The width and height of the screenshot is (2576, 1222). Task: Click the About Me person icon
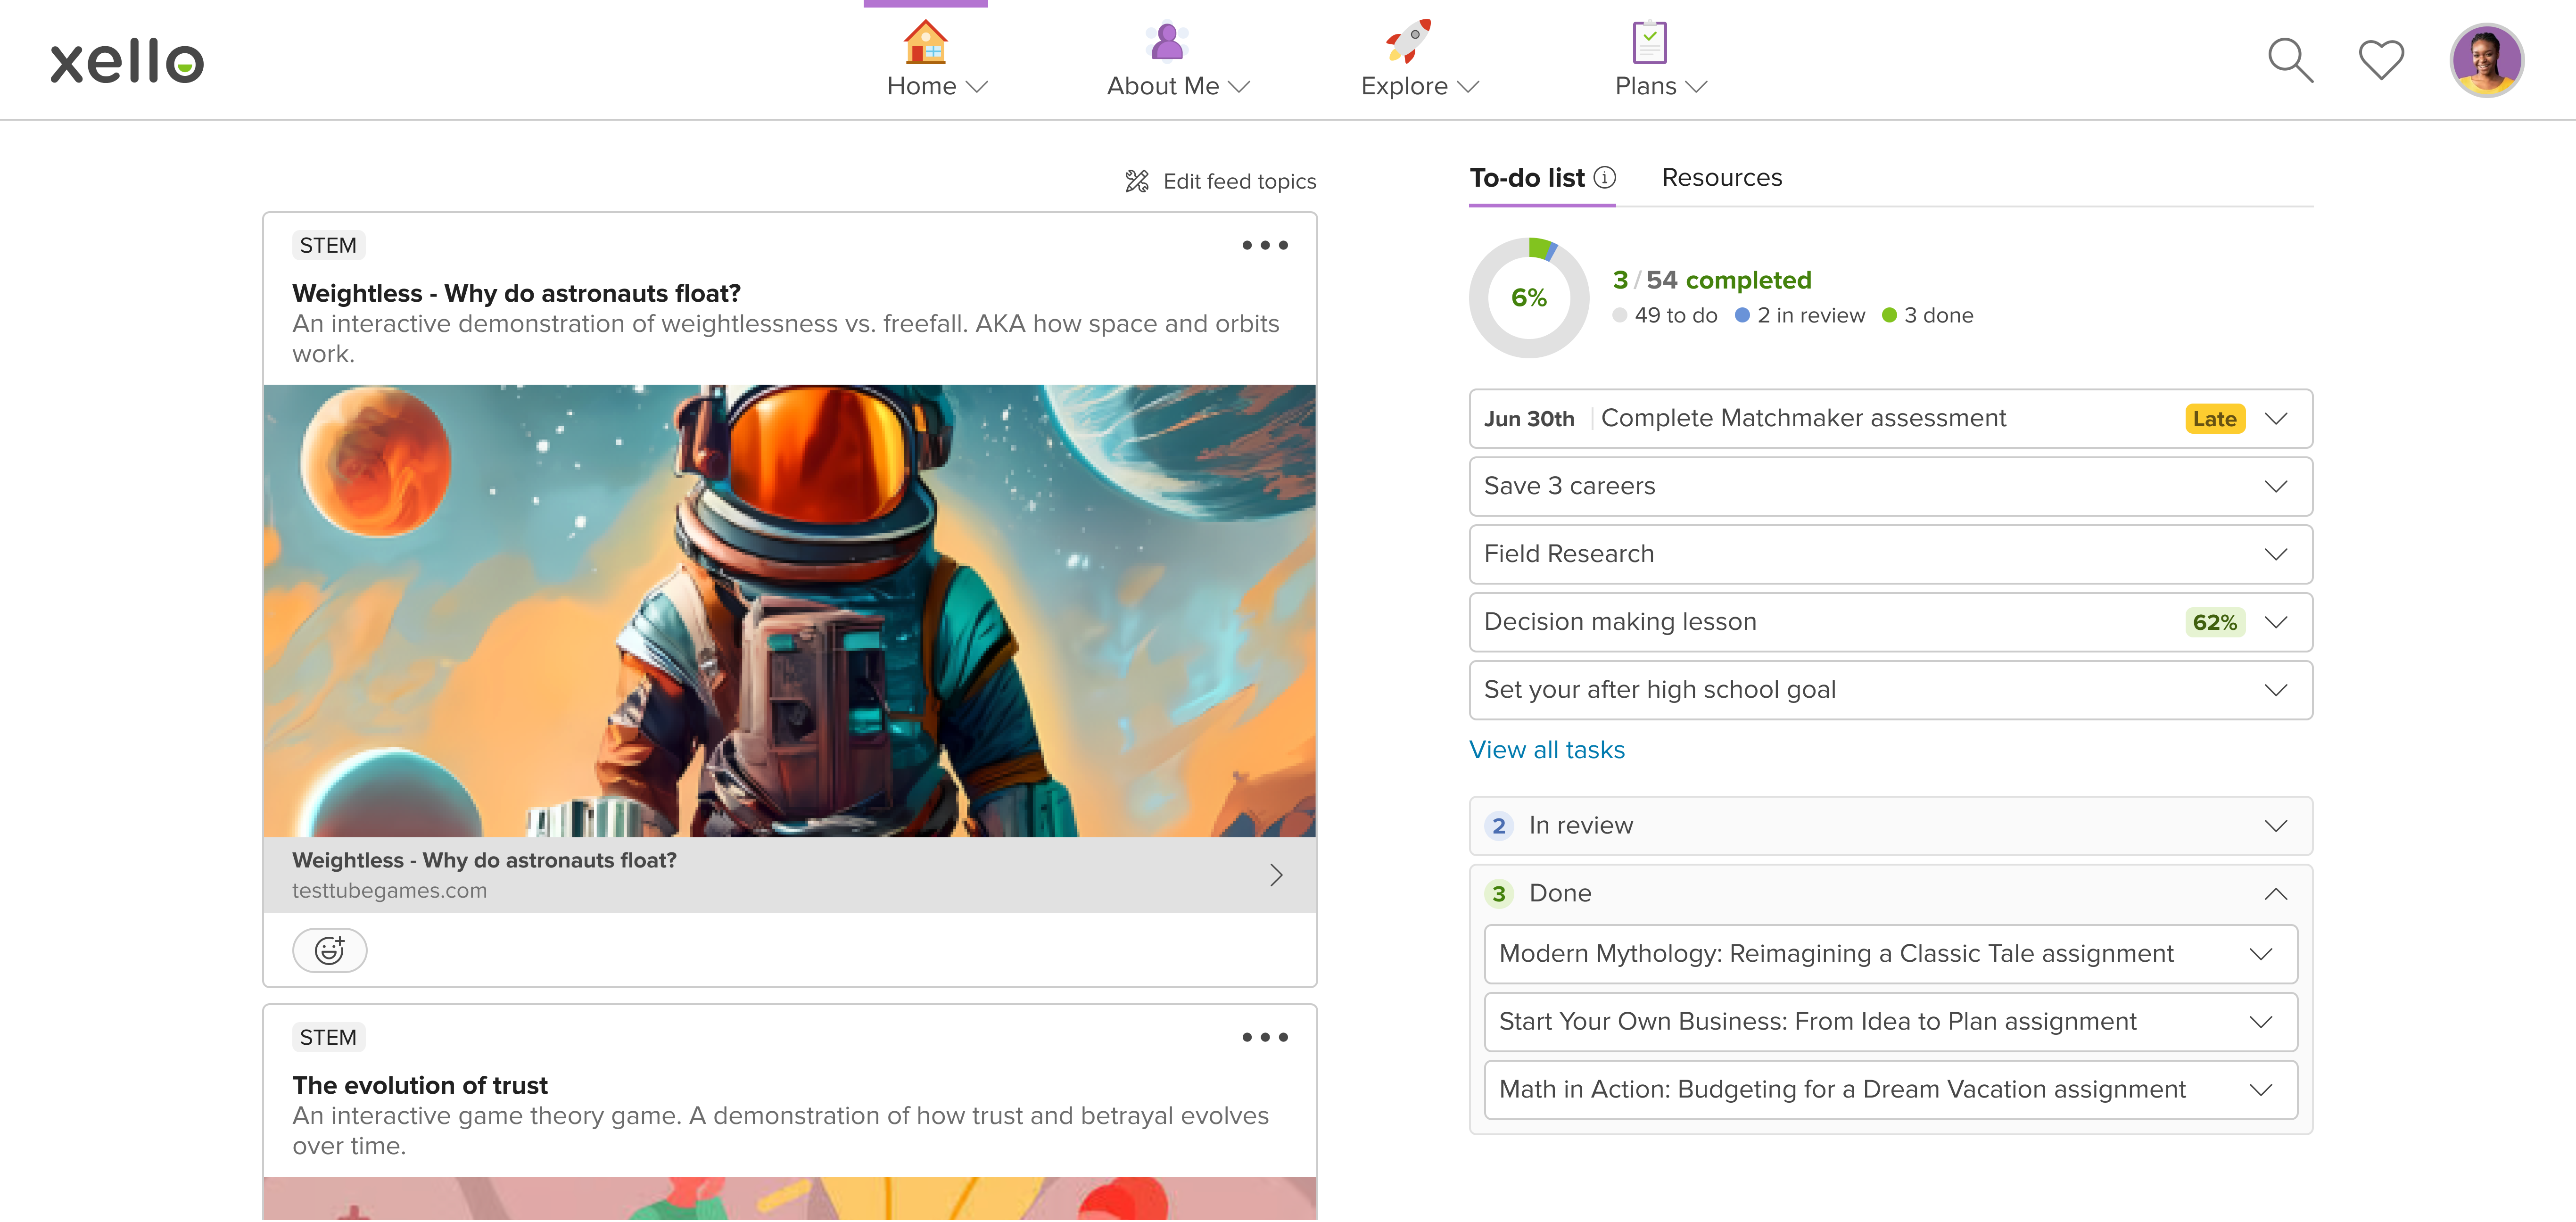(x=1166, y=42)
